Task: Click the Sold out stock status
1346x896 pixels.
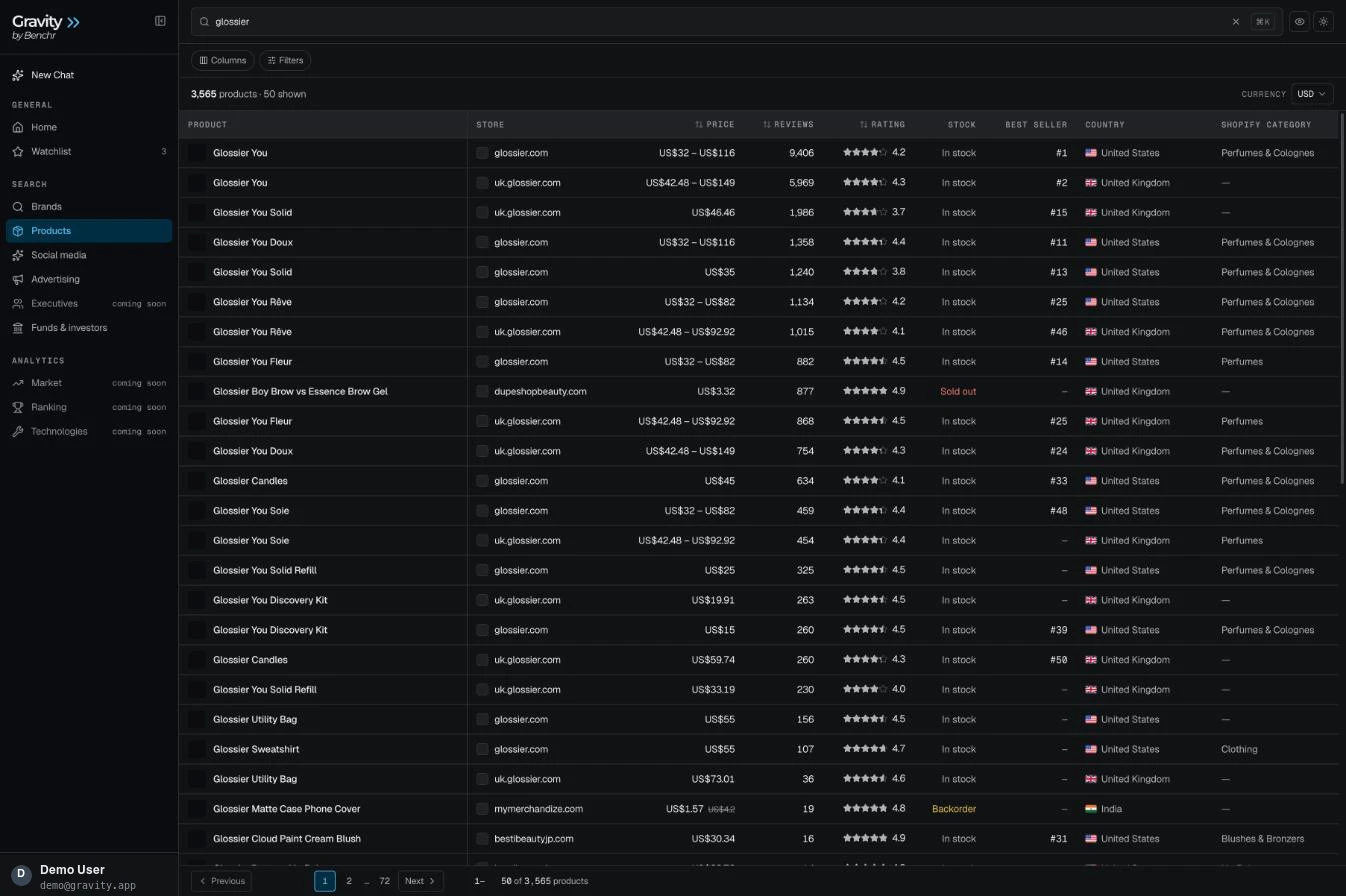Action: tap(958, 392)
